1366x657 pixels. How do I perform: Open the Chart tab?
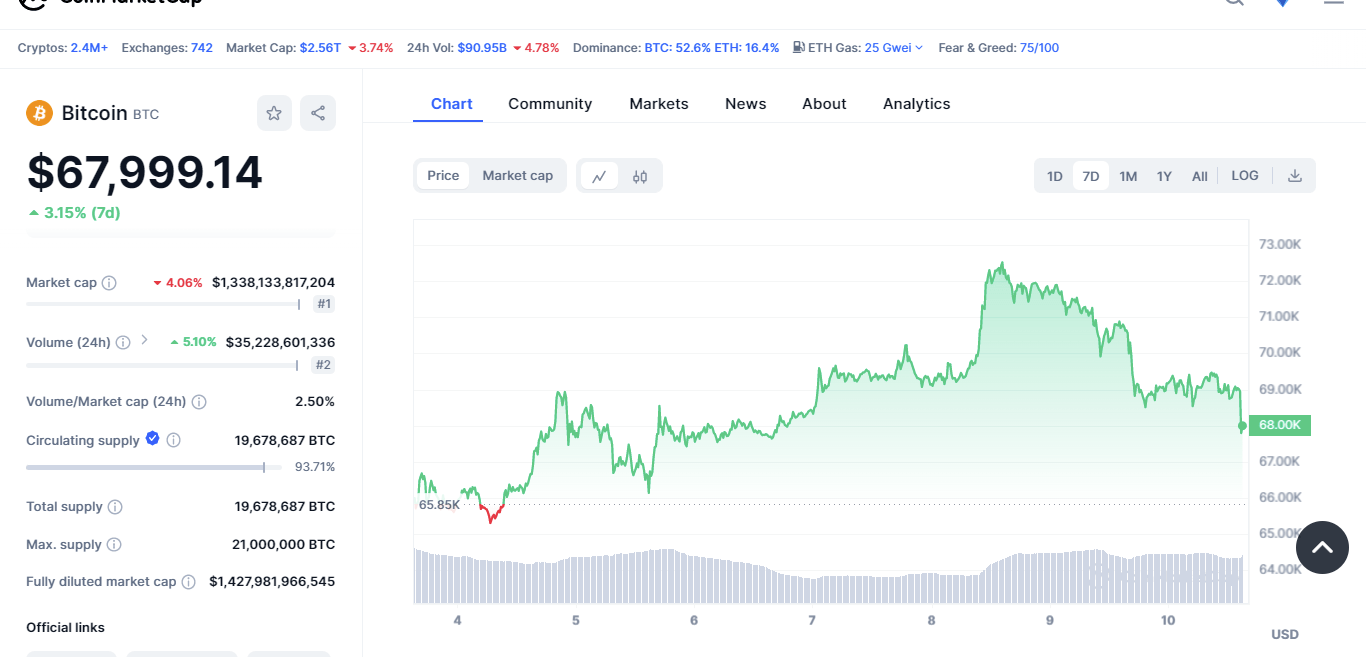pos(452,104)
